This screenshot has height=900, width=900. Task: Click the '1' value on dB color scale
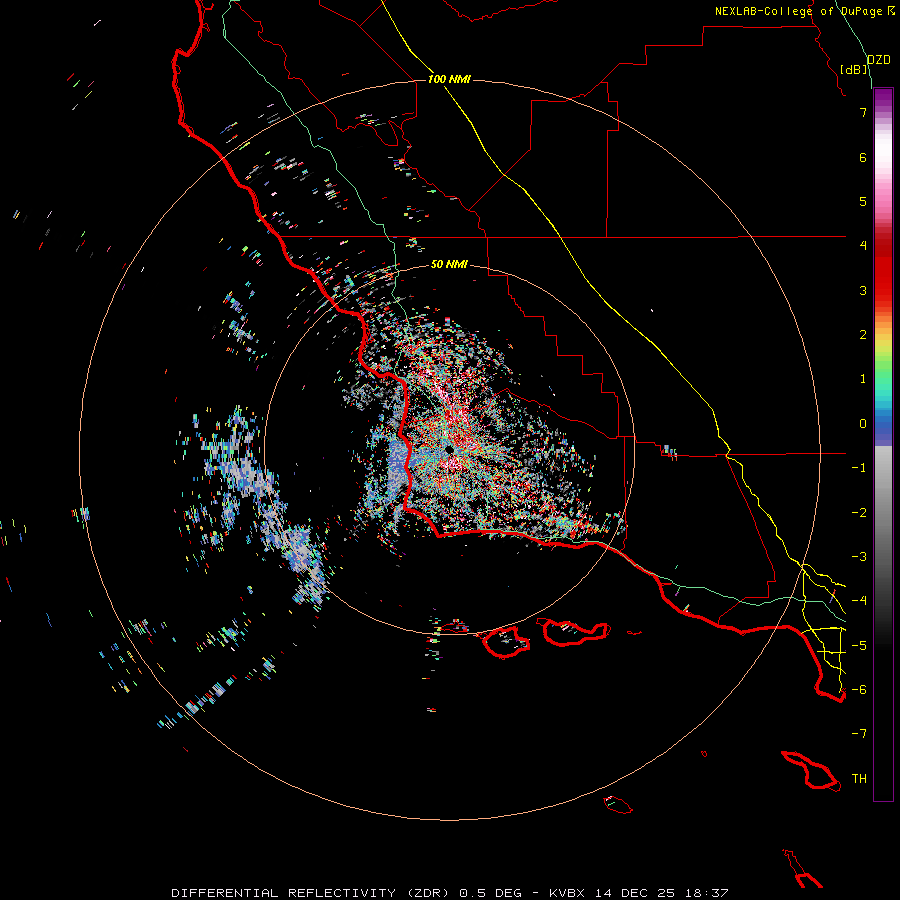point(863,379)
